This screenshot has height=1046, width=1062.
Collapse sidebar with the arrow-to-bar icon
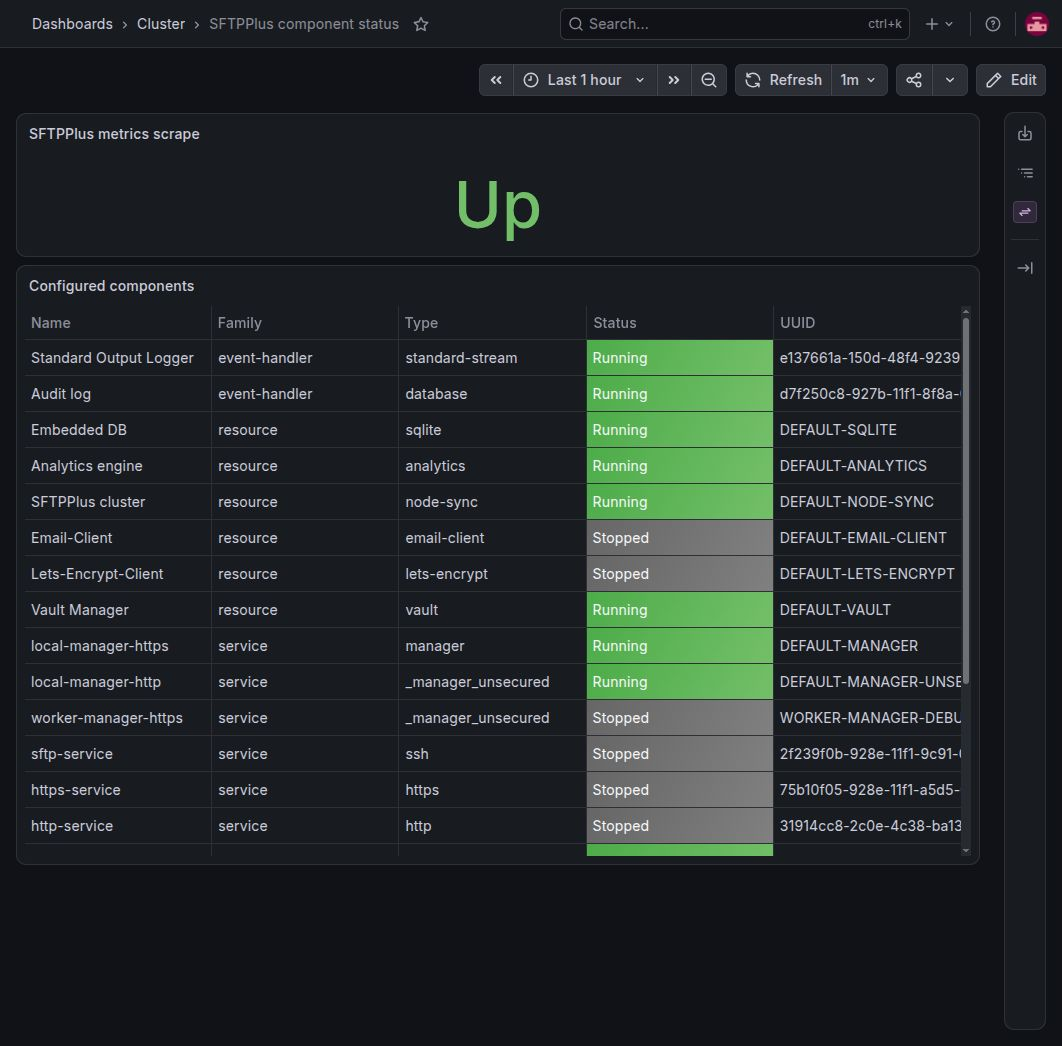click(x=1025, y=268)
